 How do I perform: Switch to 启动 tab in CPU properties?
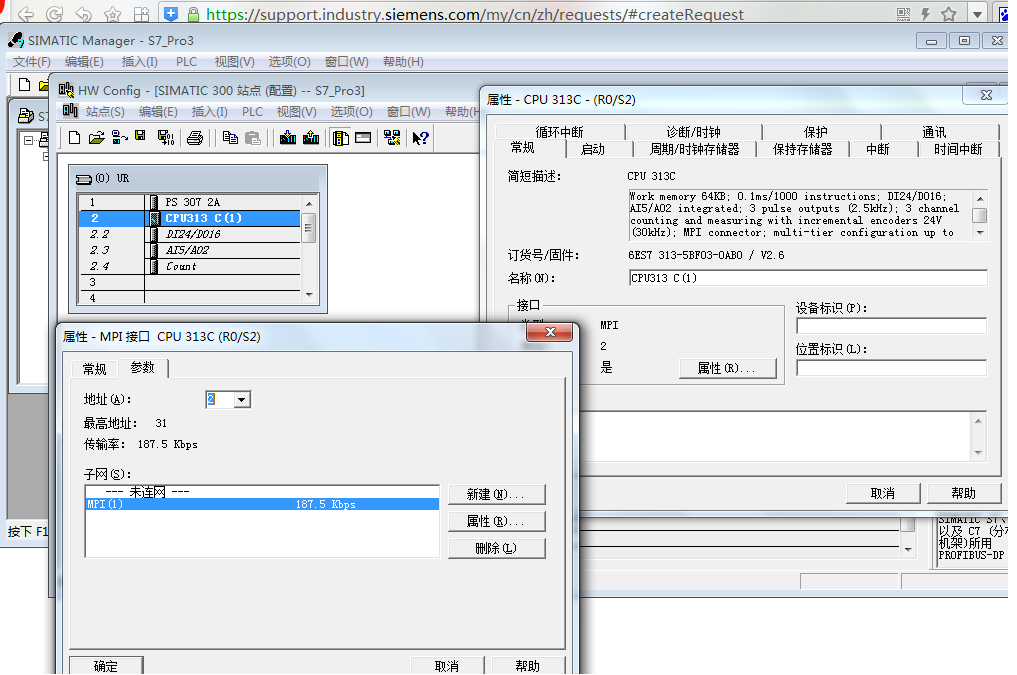[x=592, y=149]
